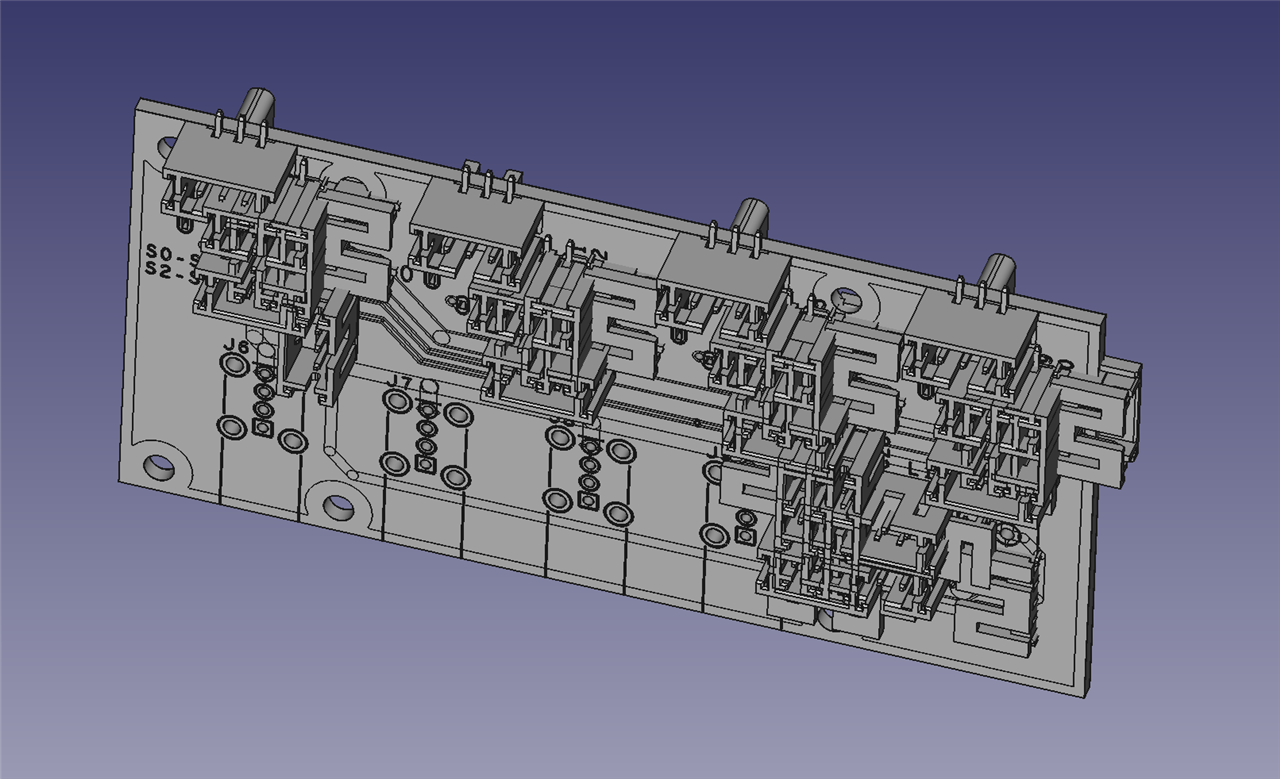1280x779 pixels.
Task: Select the J7 silkscreen label
Action: (x=399, y=382)
